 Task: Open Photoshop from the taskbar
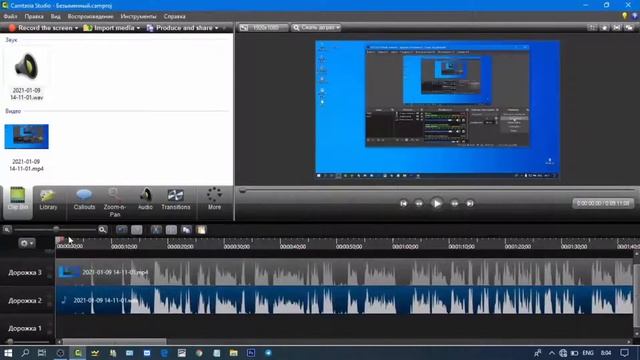251,353
